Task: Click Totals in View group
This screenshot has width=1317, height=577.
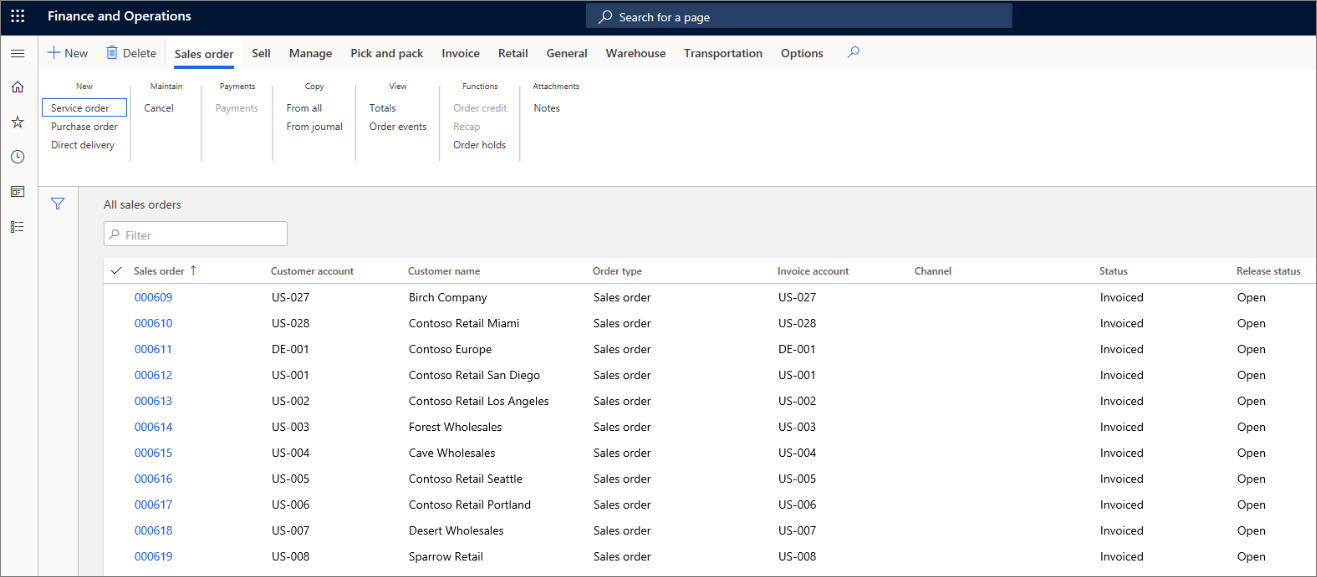Action: coord(382,108)
